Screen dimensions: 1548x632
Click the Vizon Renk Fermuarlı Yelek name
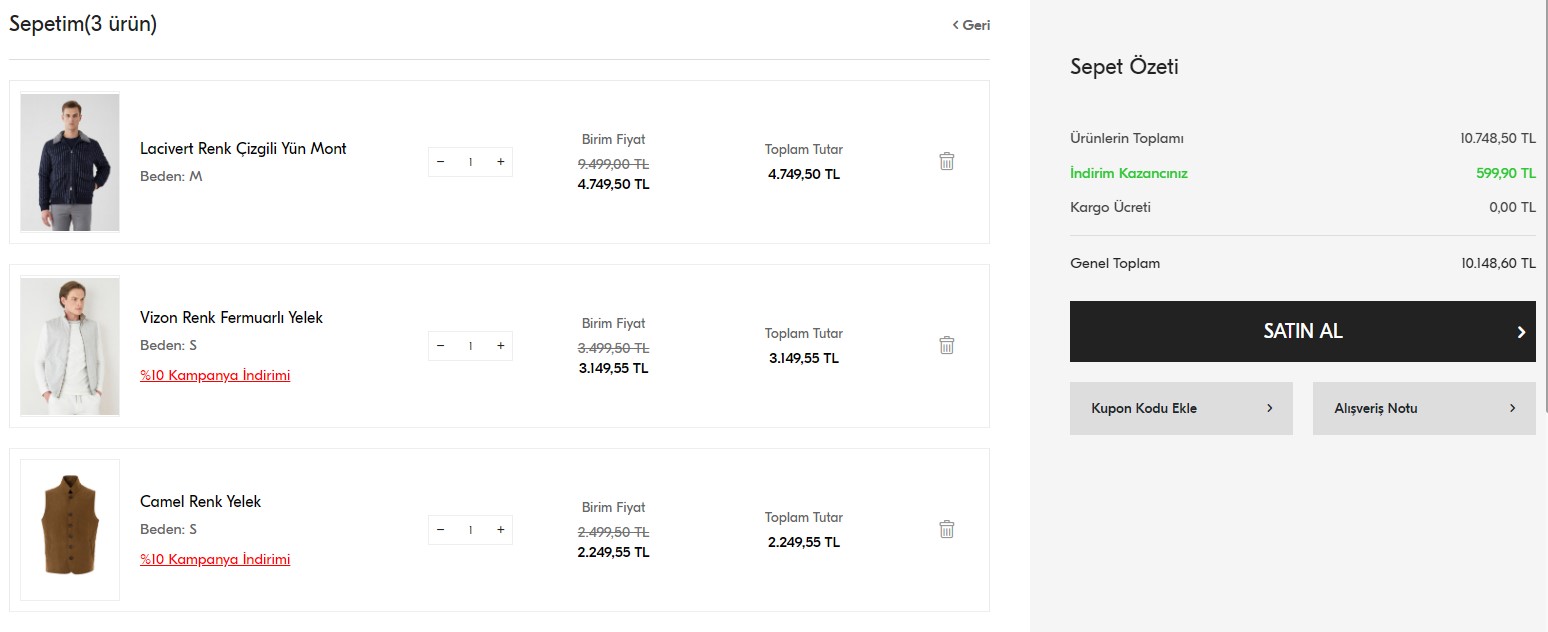[x=231, y=318]
